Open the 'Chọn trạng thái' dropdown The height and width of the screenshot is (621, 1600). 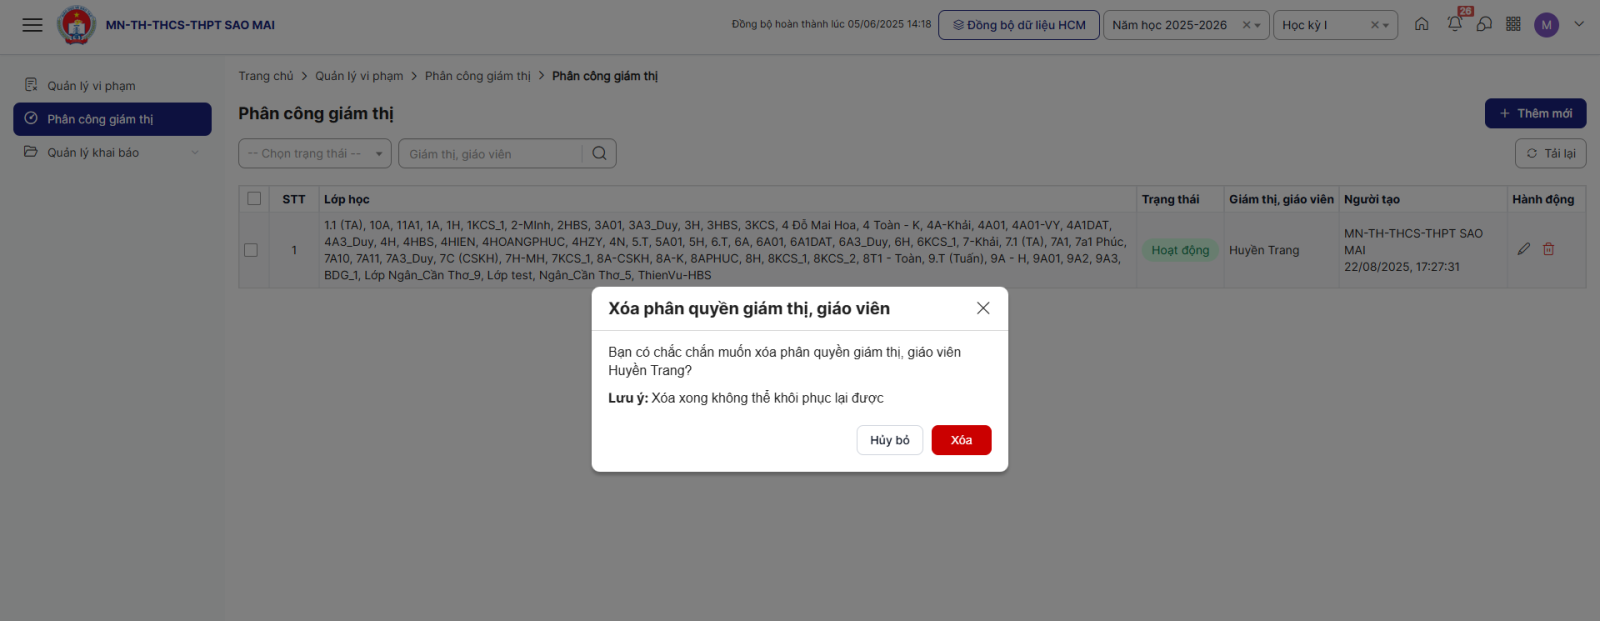[x=314, y=153]
